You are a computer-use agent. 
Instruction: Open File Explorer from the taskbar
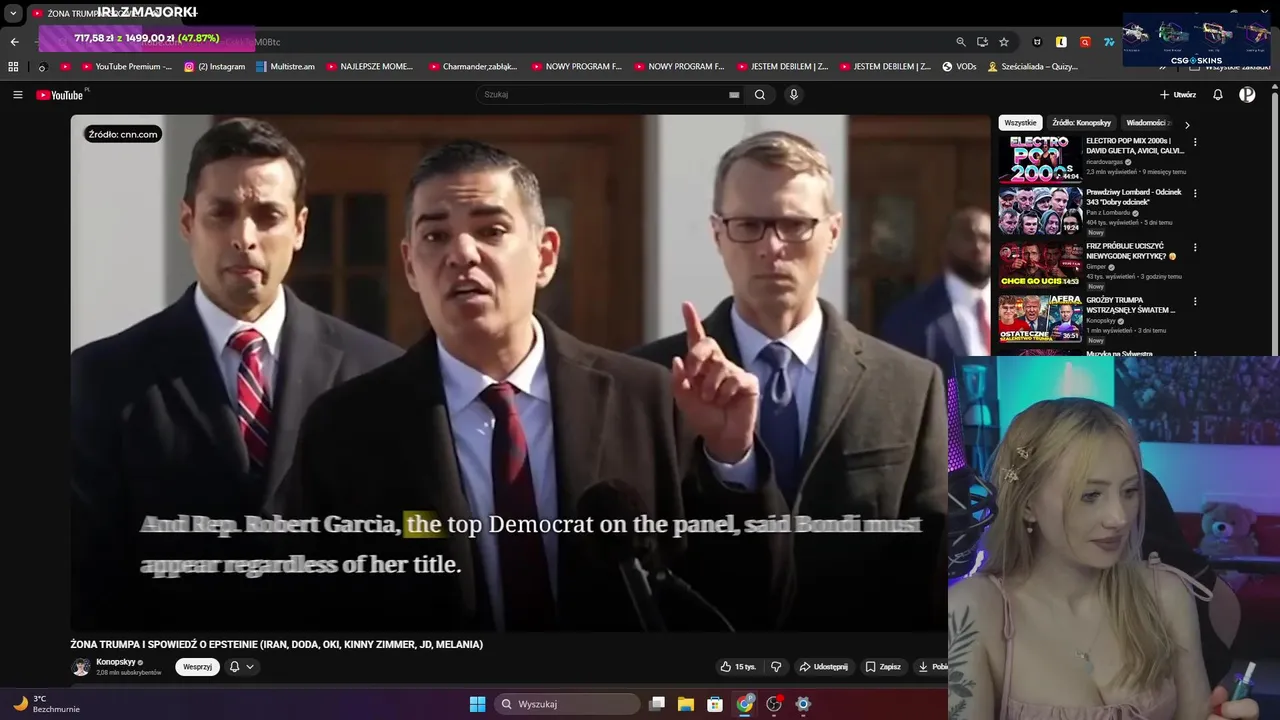686,704
